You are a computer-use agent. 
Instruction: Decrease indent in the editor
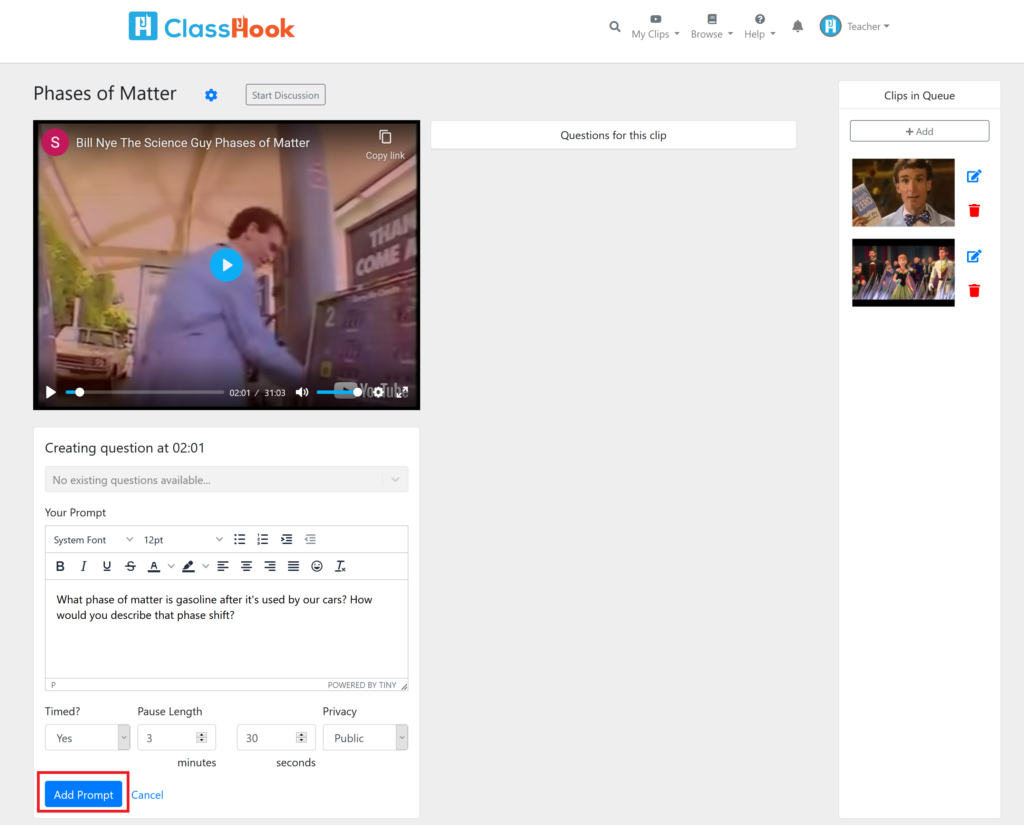pyautogui.click(x=310, y=540)
